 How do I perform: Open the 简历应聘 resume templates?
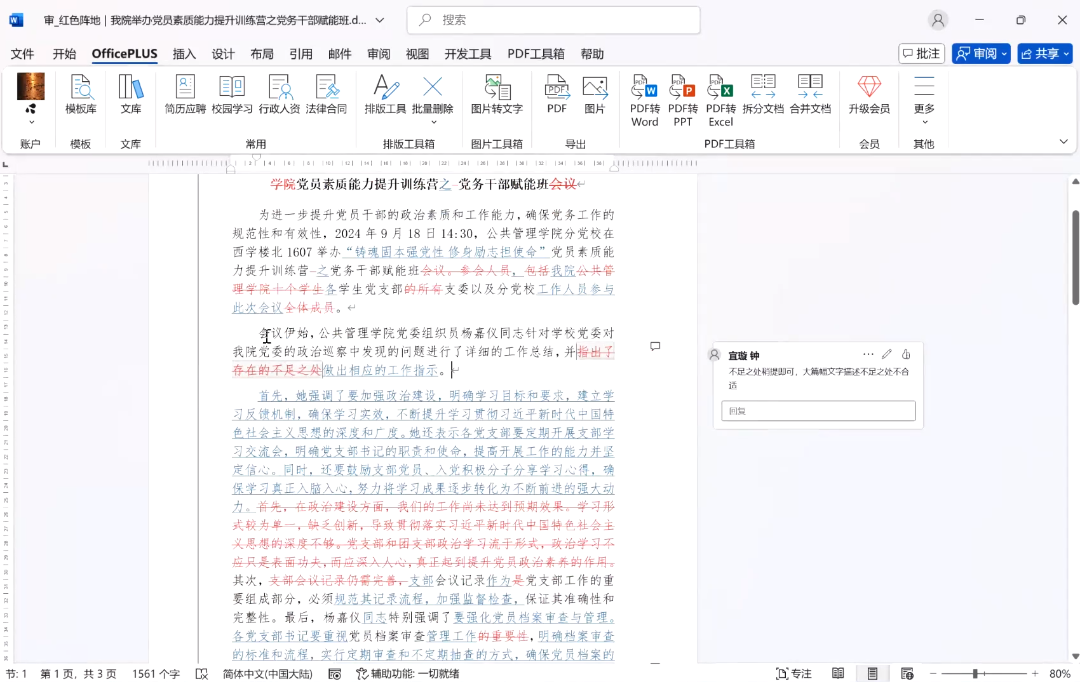pyautogui.click(x=185, y=94)
